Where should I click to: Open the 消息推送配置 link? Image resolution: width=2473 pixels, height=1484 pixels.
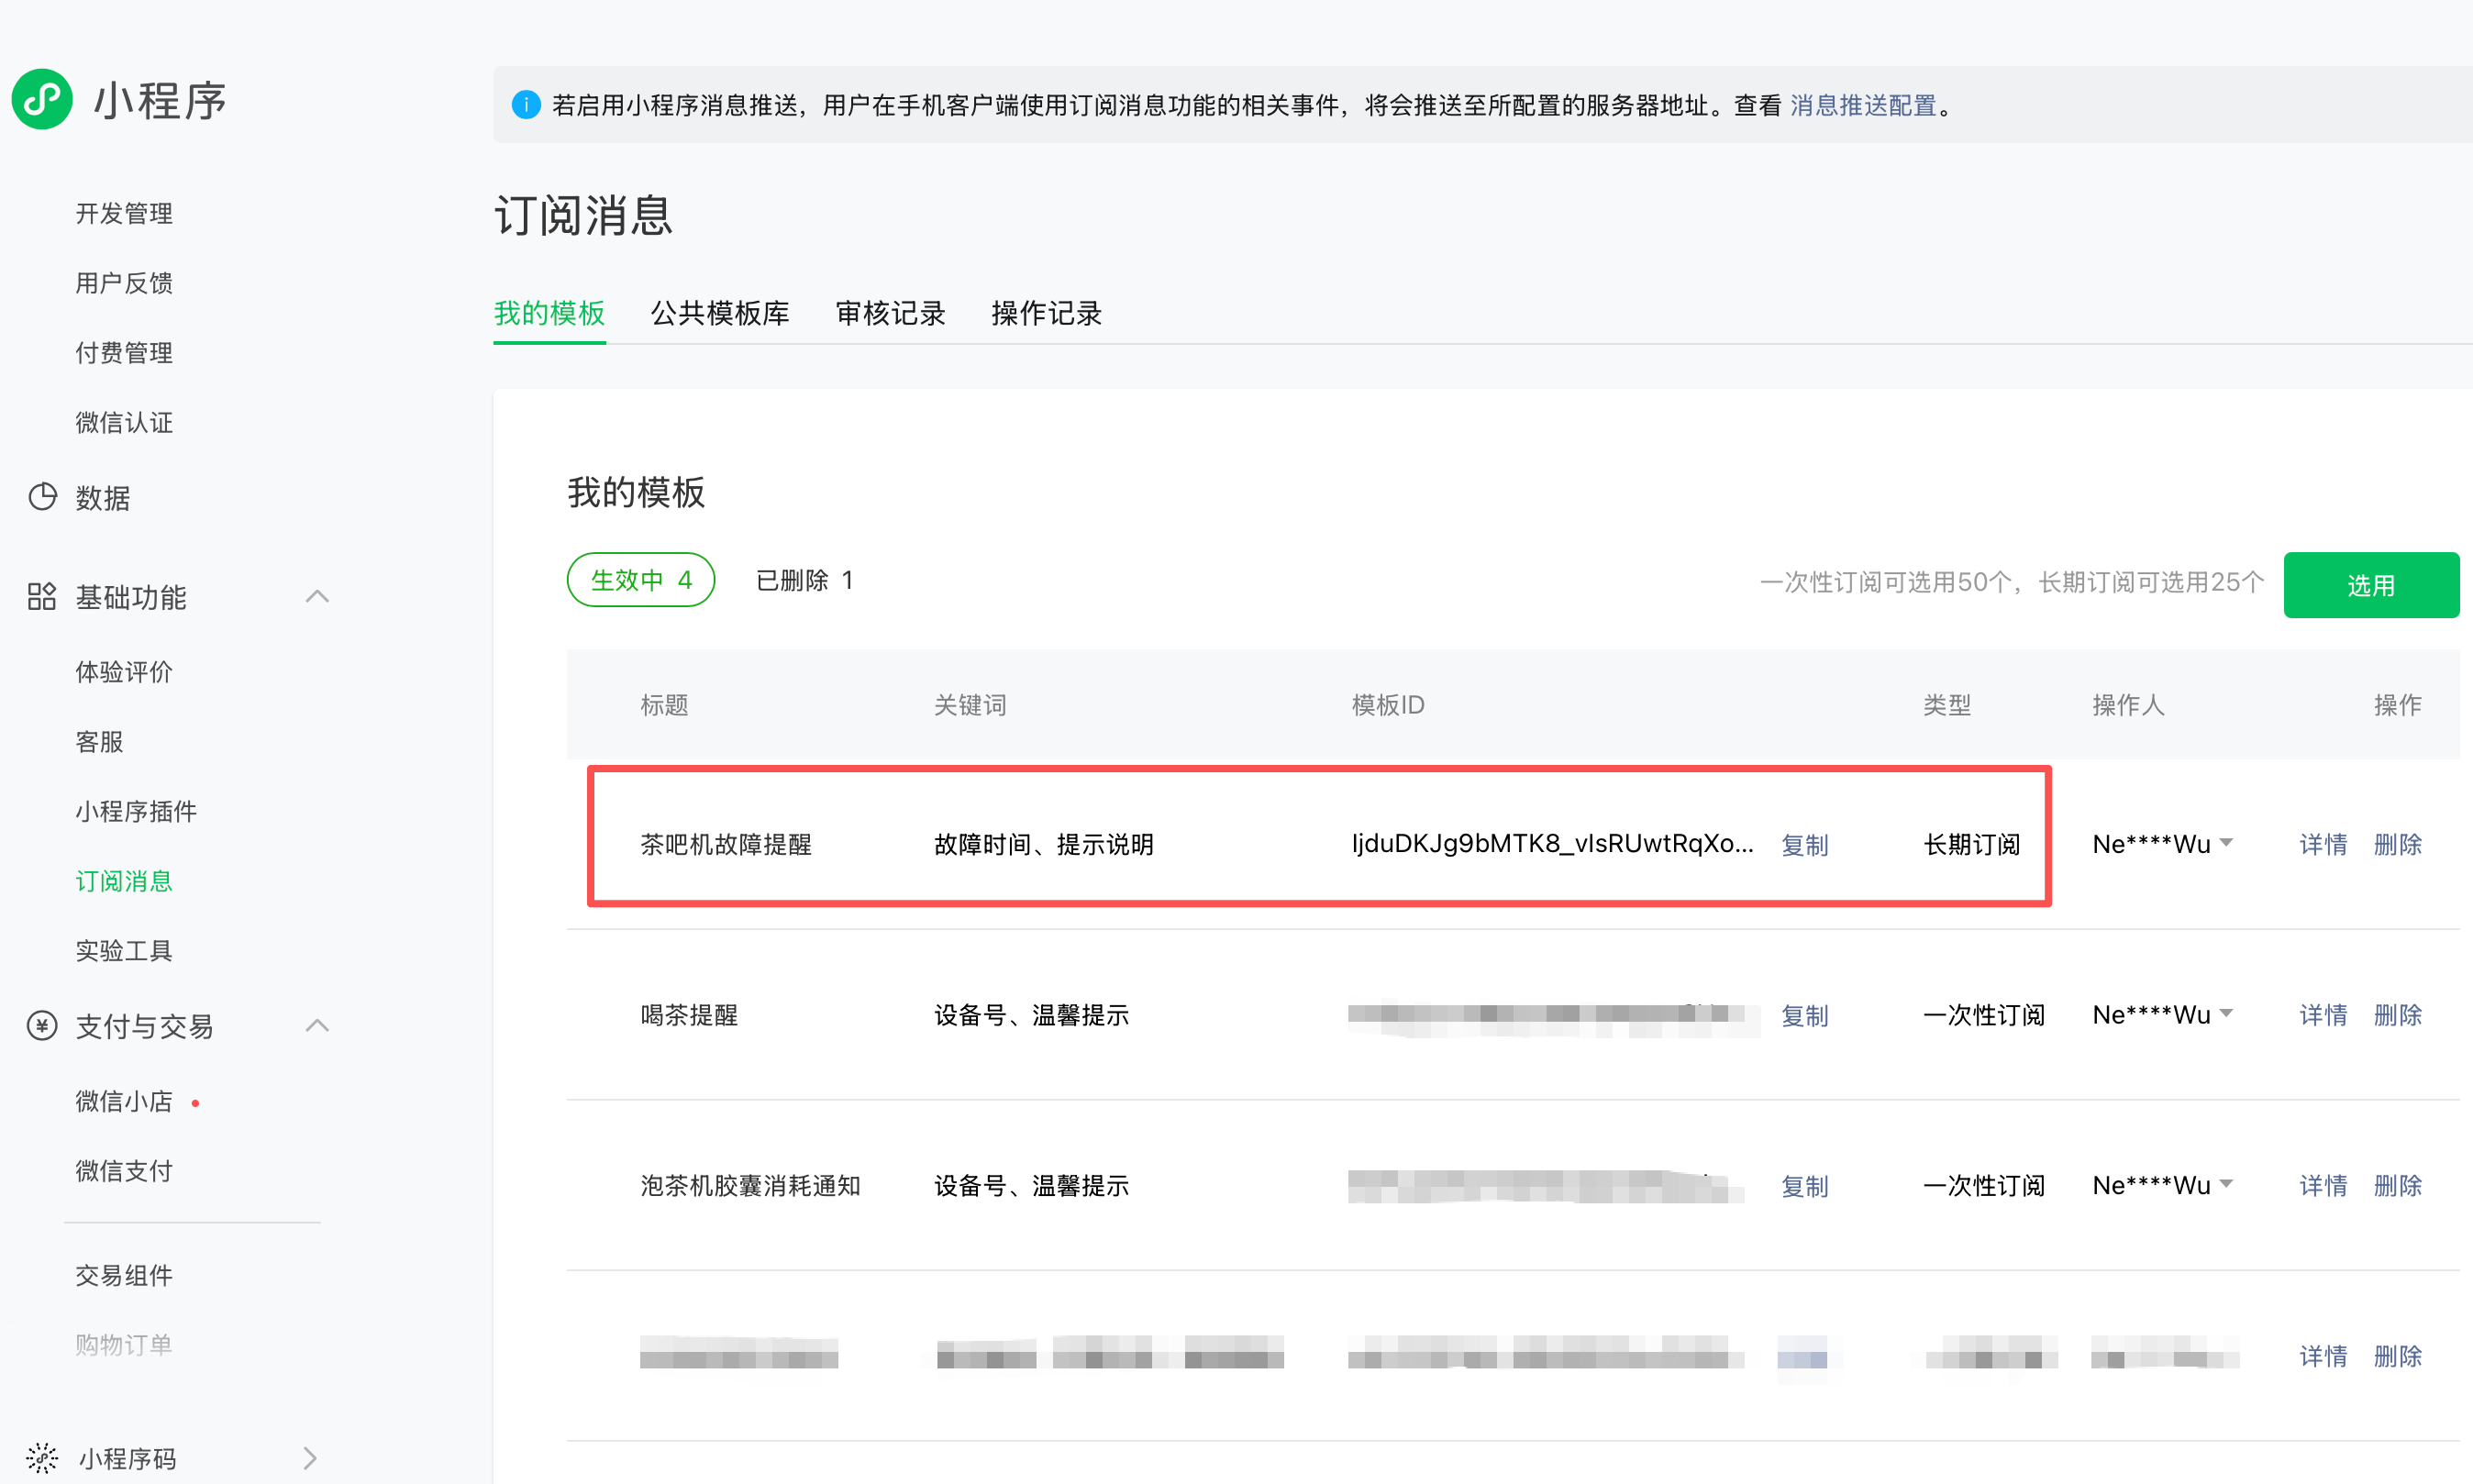pos(1862,105)
